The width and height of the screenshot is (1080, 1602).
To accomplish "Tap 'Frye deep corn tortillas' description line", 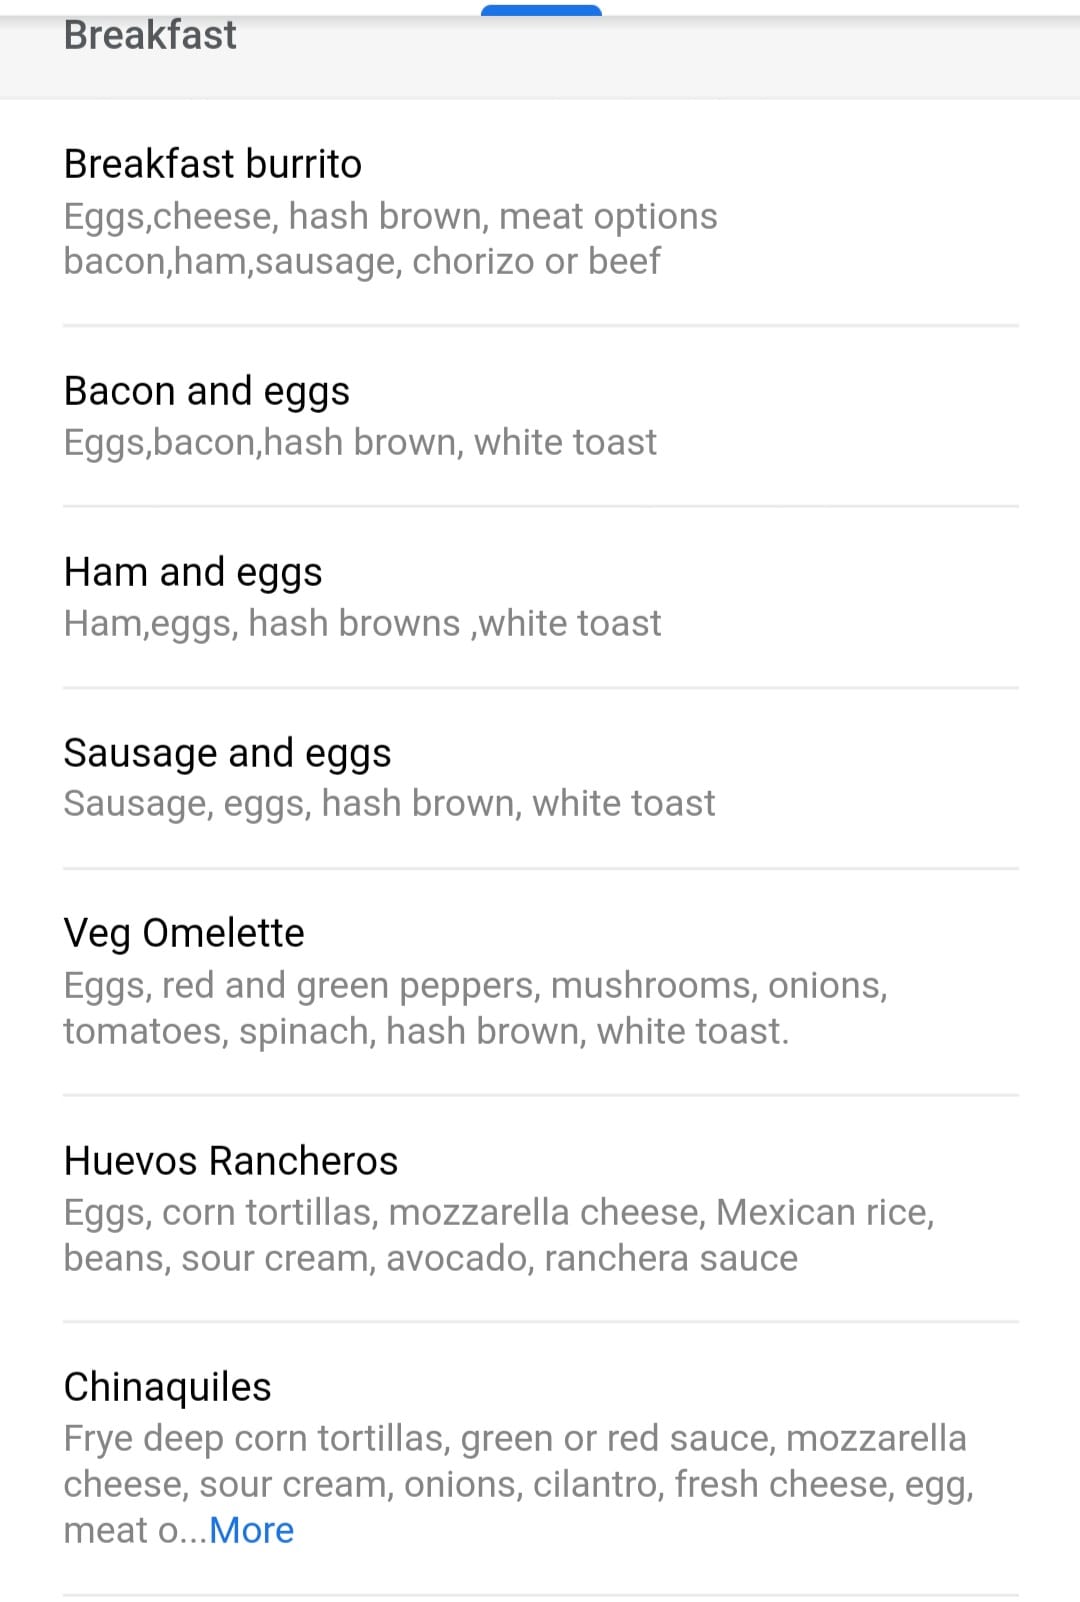I will (x=514, y=1439).
